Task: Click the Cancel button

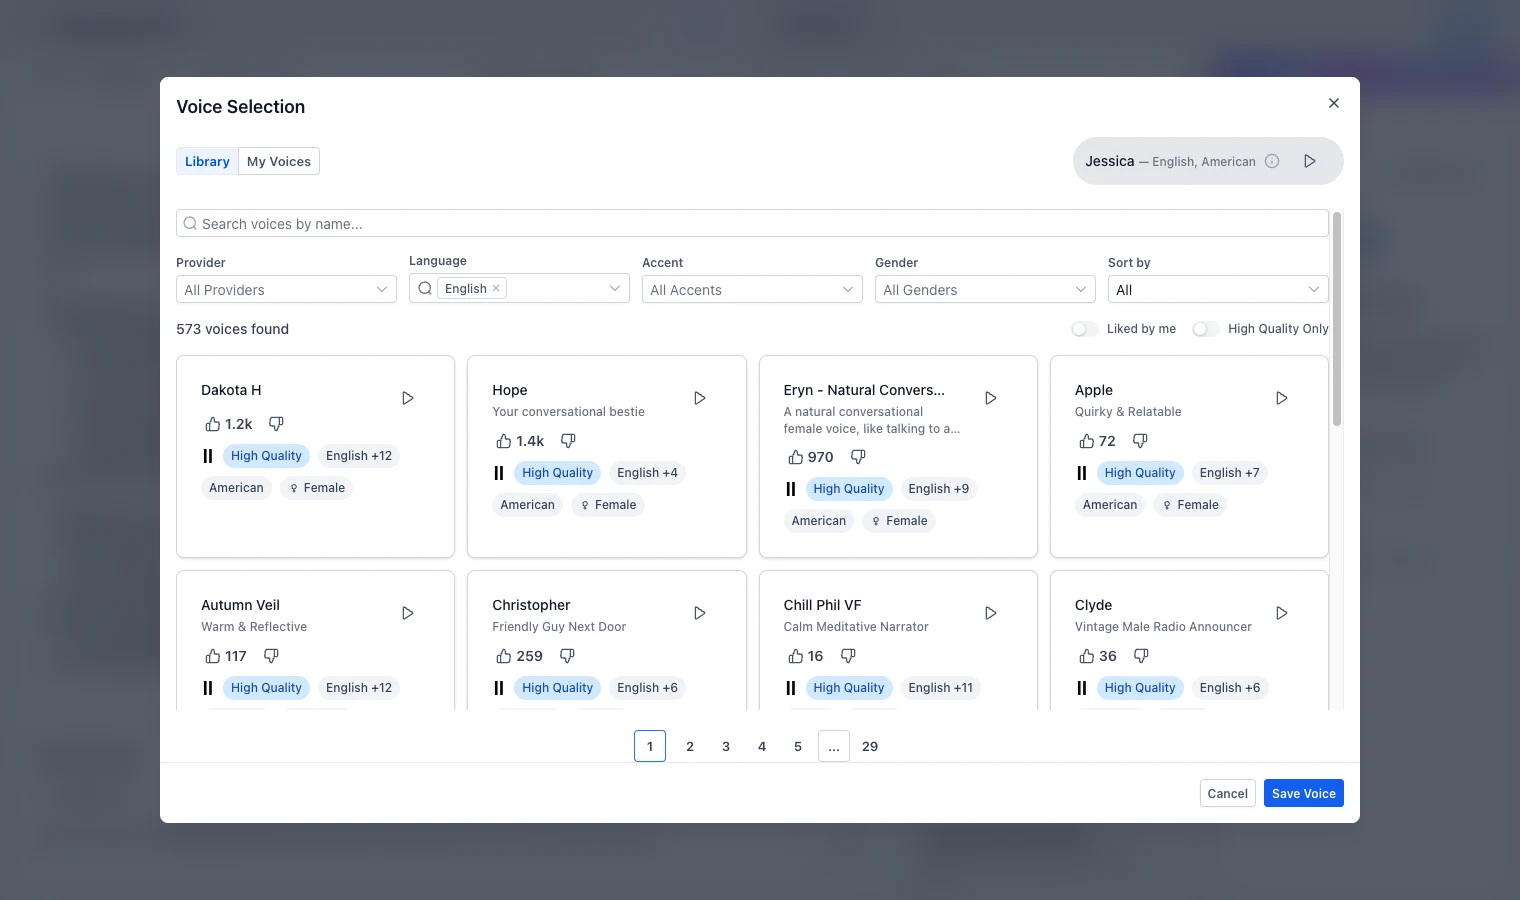Action: 1227,793
